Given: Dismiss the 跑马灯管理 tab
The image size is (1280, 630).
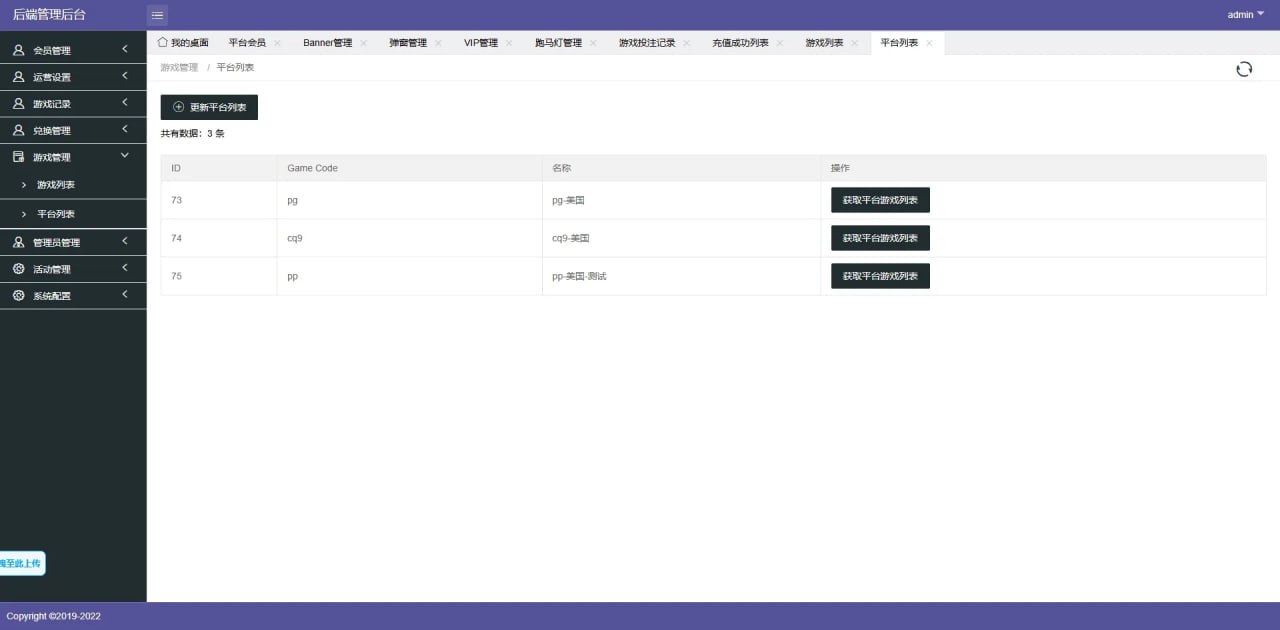Looking at the screenshot, I should [x=592, y=42].
